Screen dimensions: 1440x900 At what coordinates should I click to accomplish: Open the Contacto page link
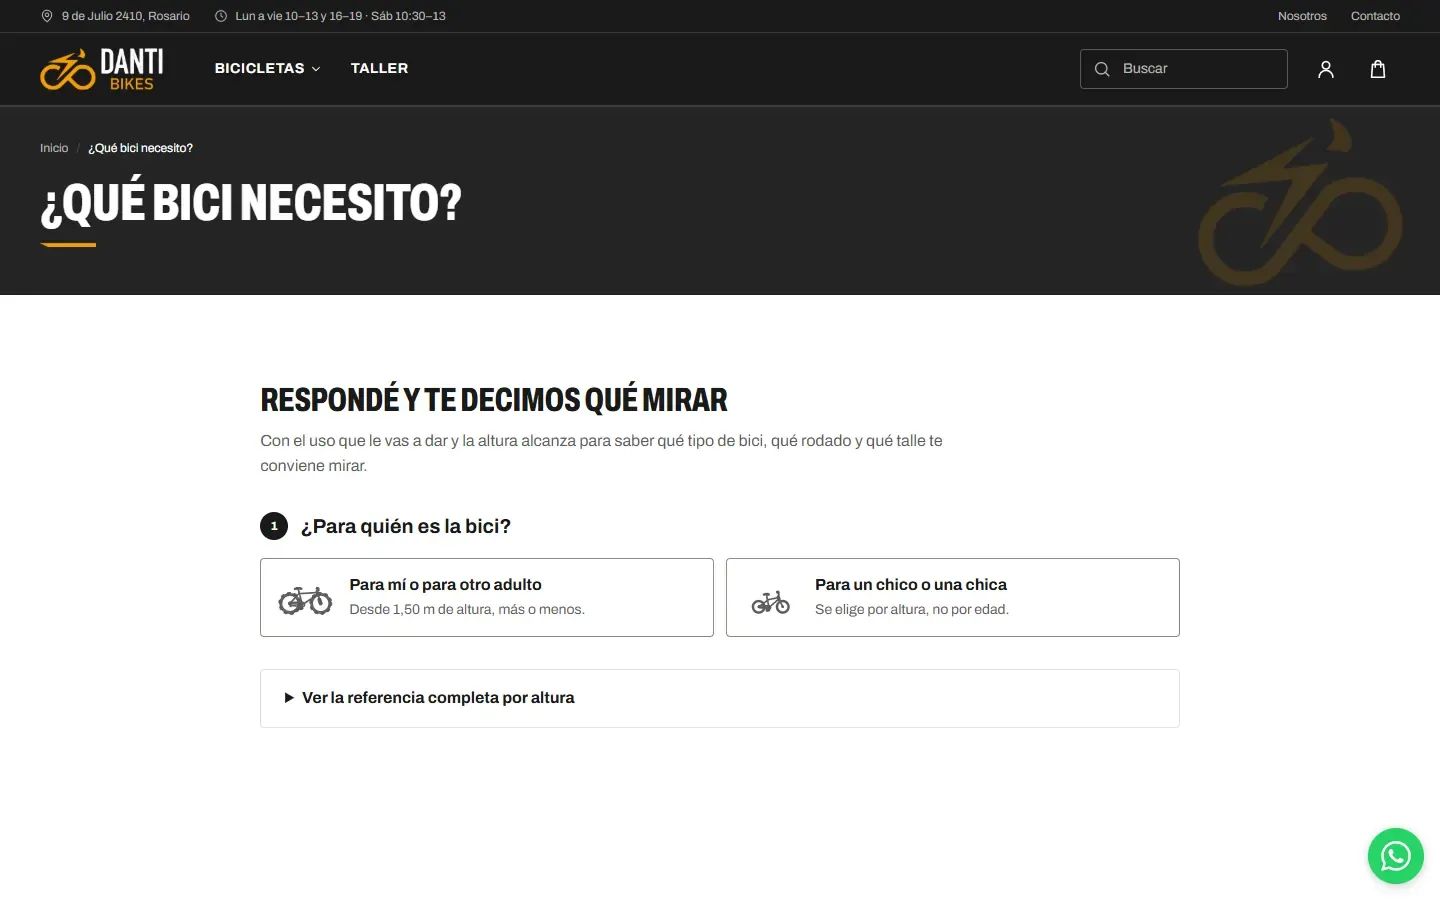(1375, 16)
